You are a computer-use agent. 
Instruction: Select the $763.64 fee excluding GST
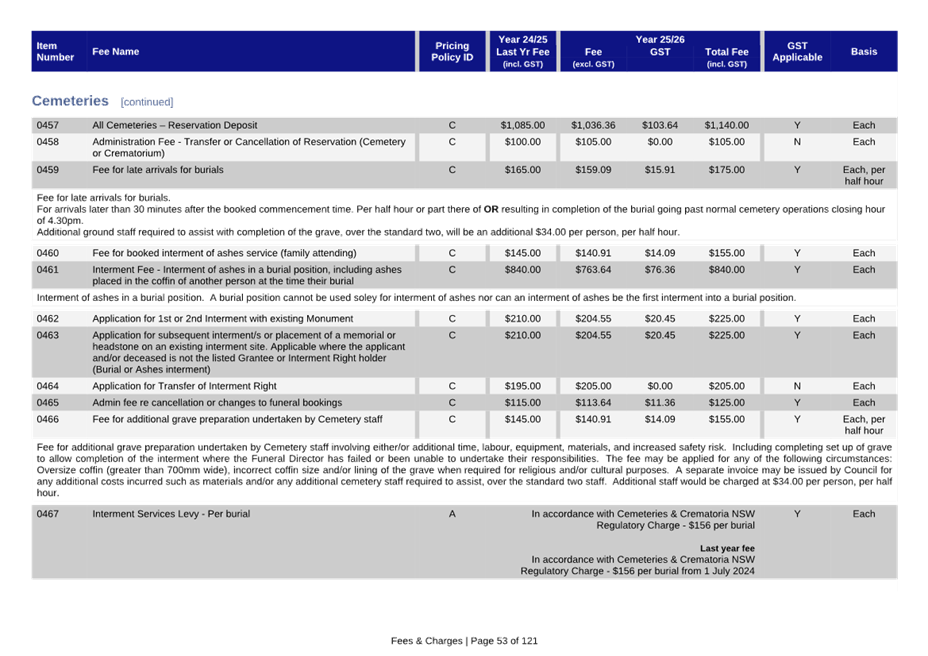pos(593,270)
